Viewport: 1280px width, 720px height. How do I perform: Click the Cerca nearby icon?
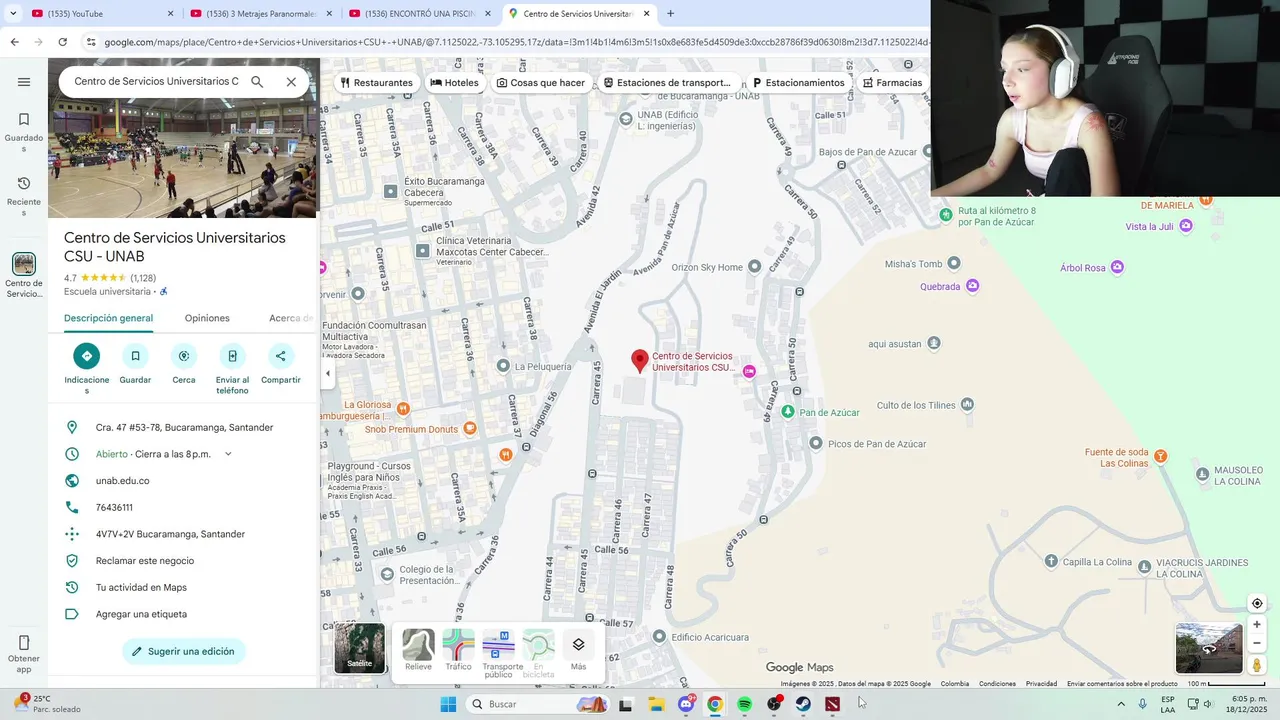pos(184,355)
